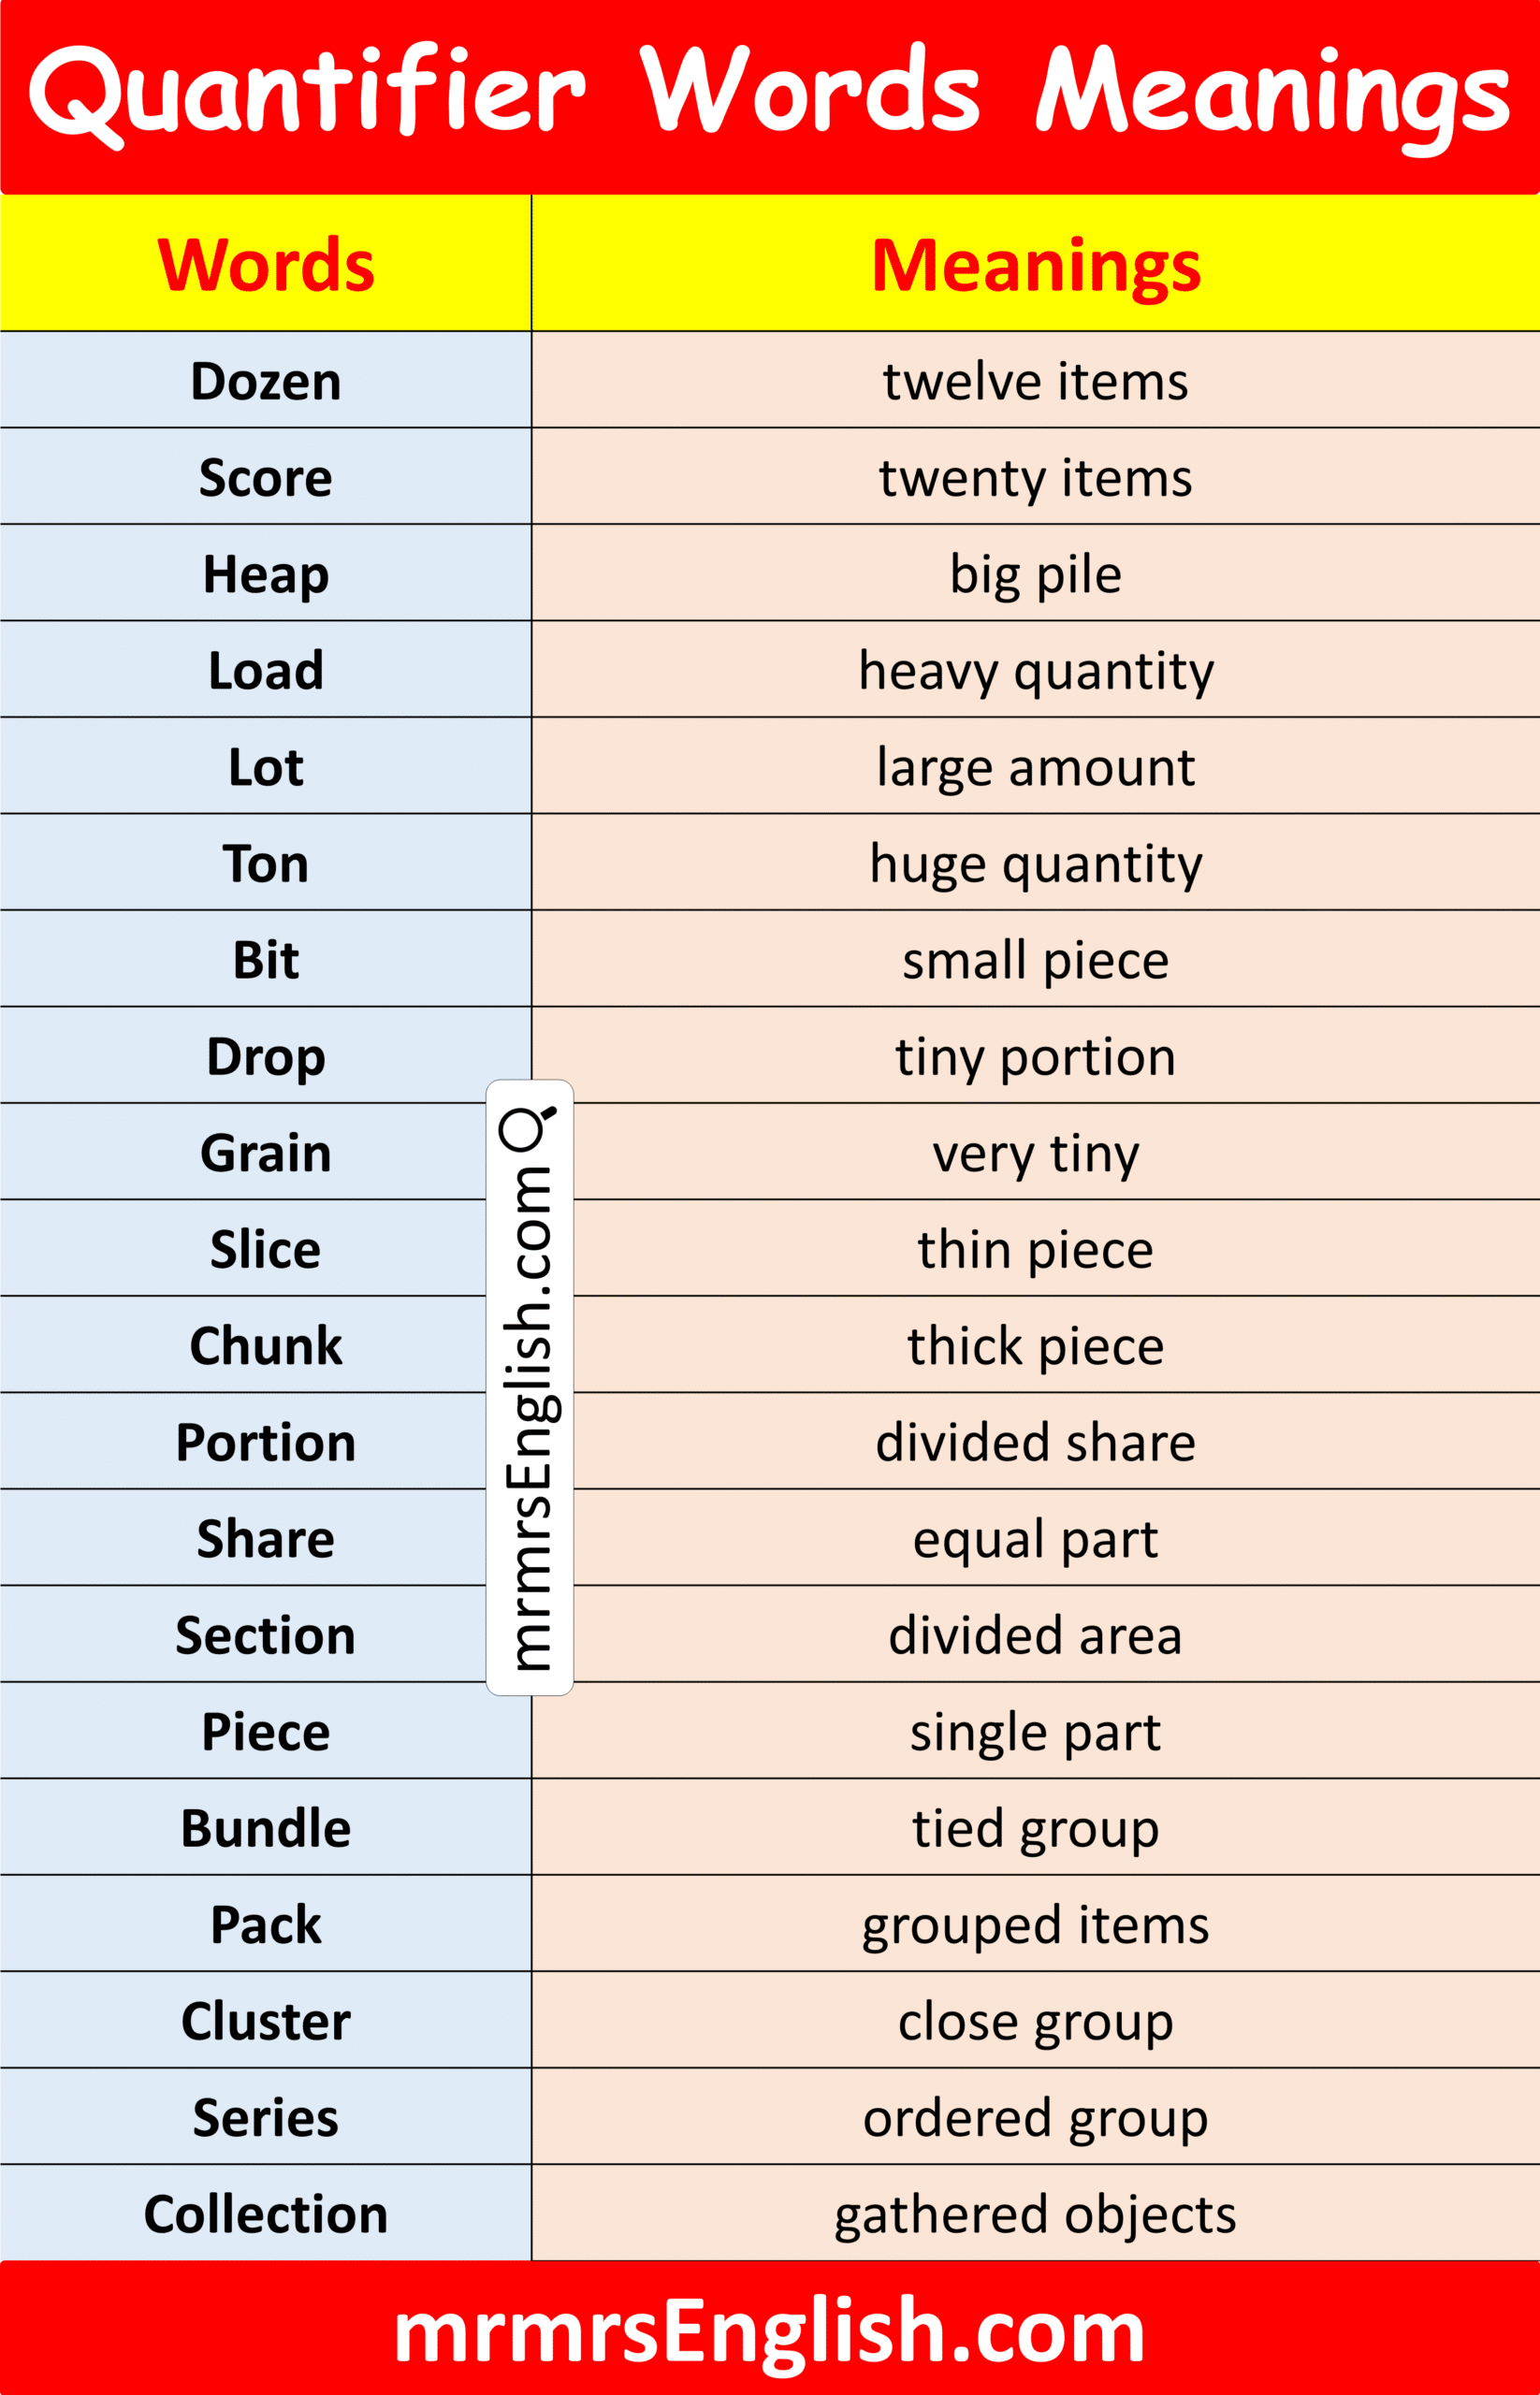Click the vertical mrmrsEnglish.com watermark text
Viewport: 1540px width, 2395px height.
(529, 1420)
